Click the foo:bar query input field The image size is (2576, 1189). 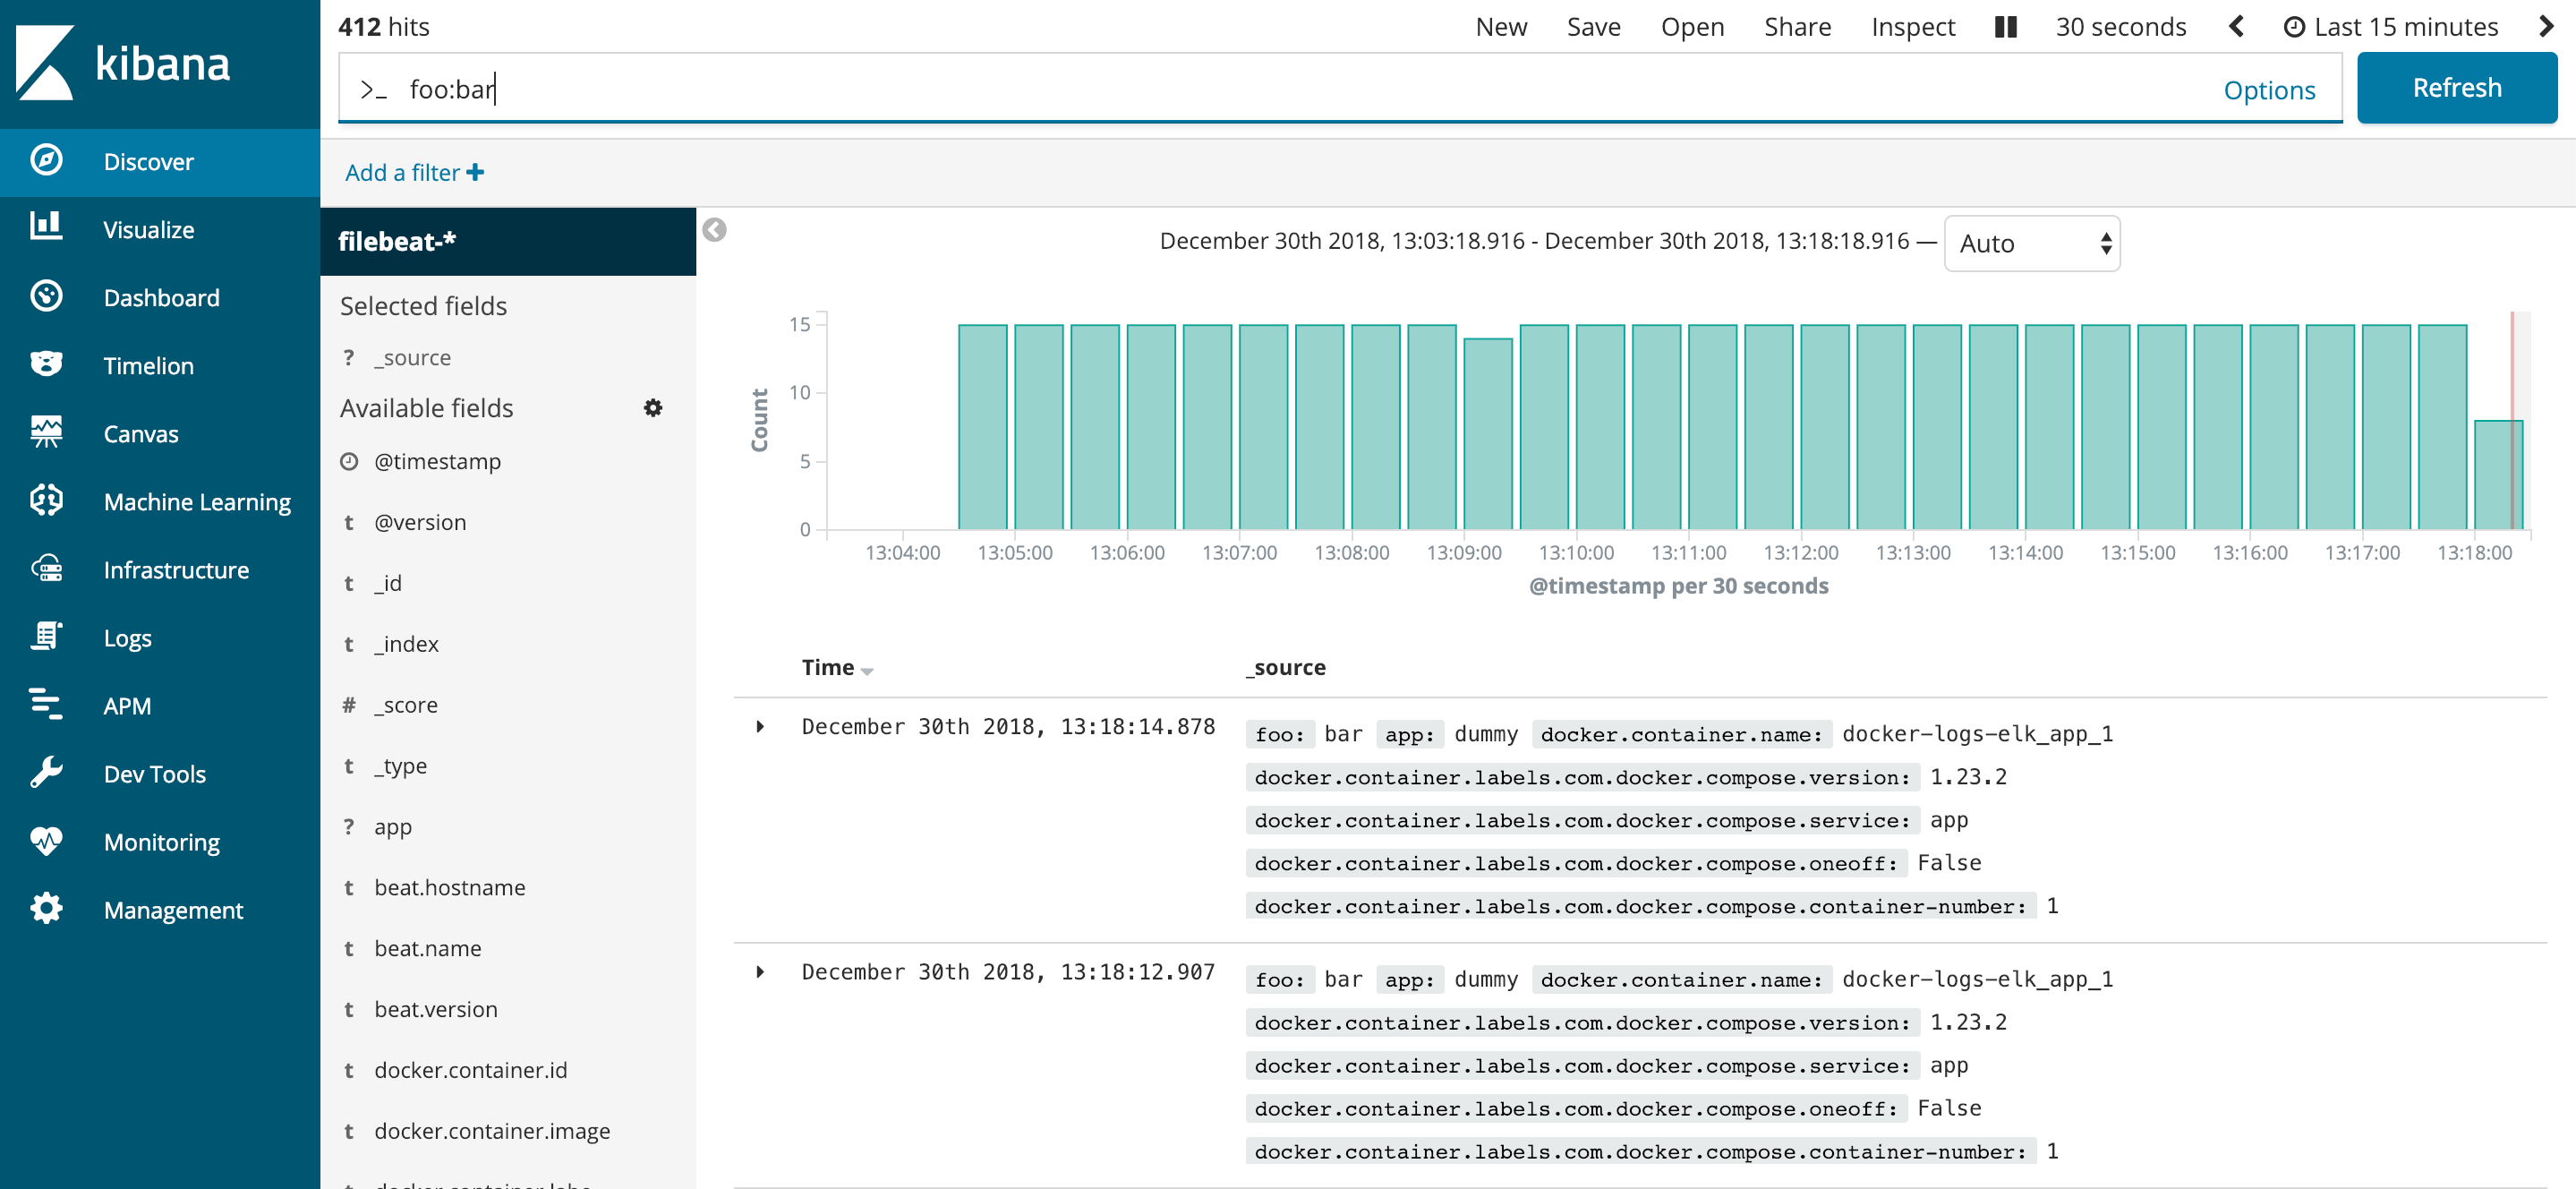pyautogui.click(x=1200, y=89)
